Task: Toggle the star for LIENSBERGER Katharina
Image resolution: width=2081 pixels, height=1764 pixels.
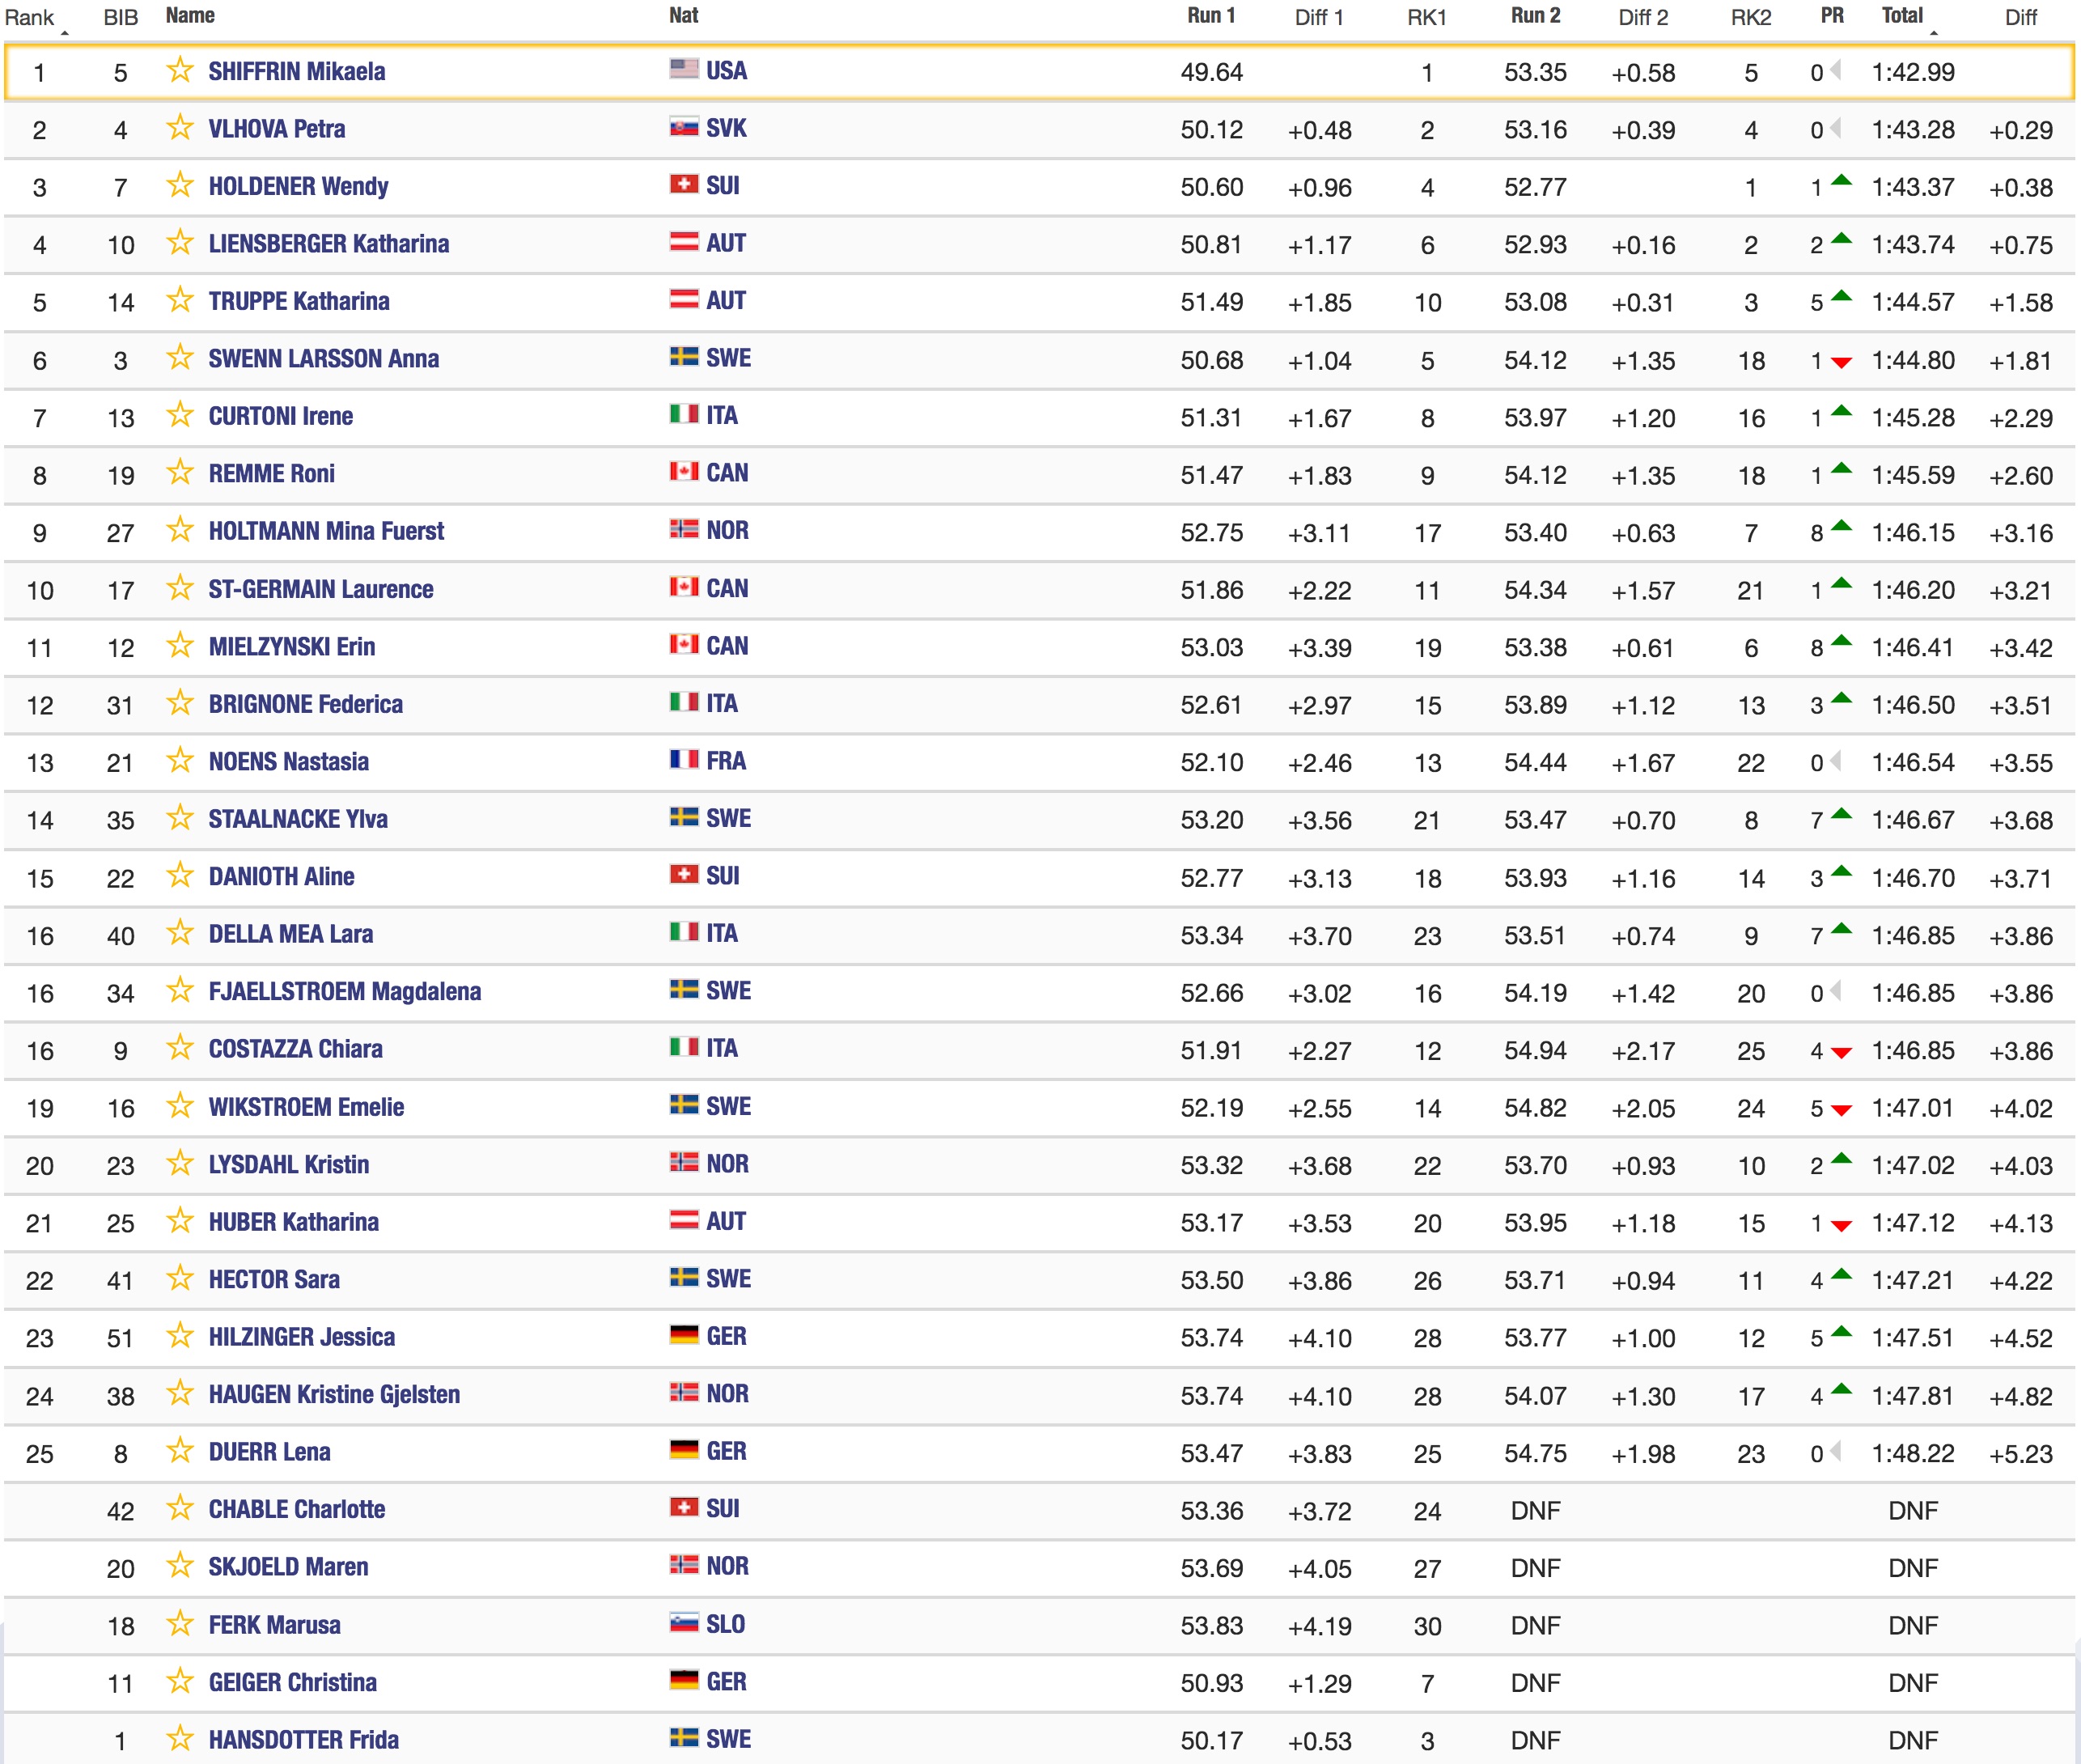Action: (180, 243)
